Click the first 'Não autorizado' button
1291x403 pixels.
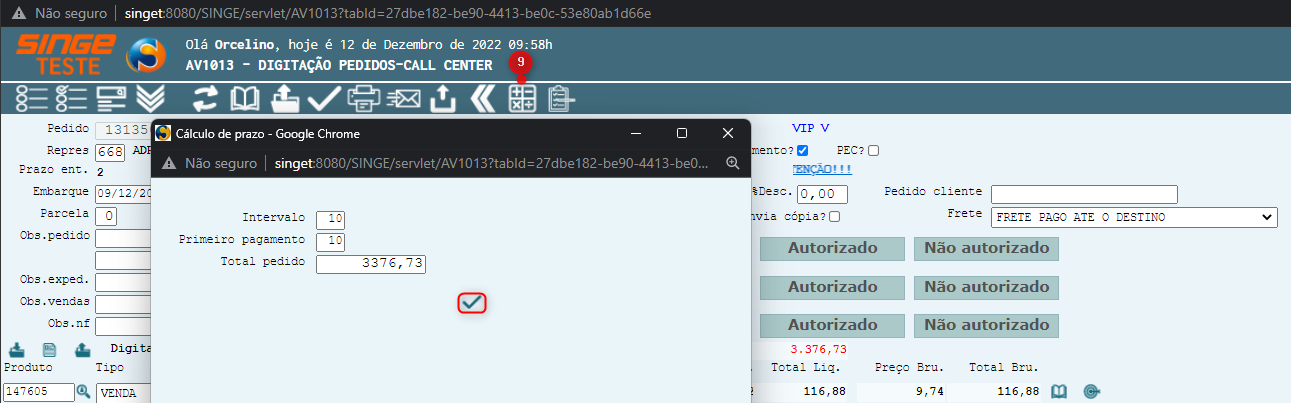coord(986,248)
